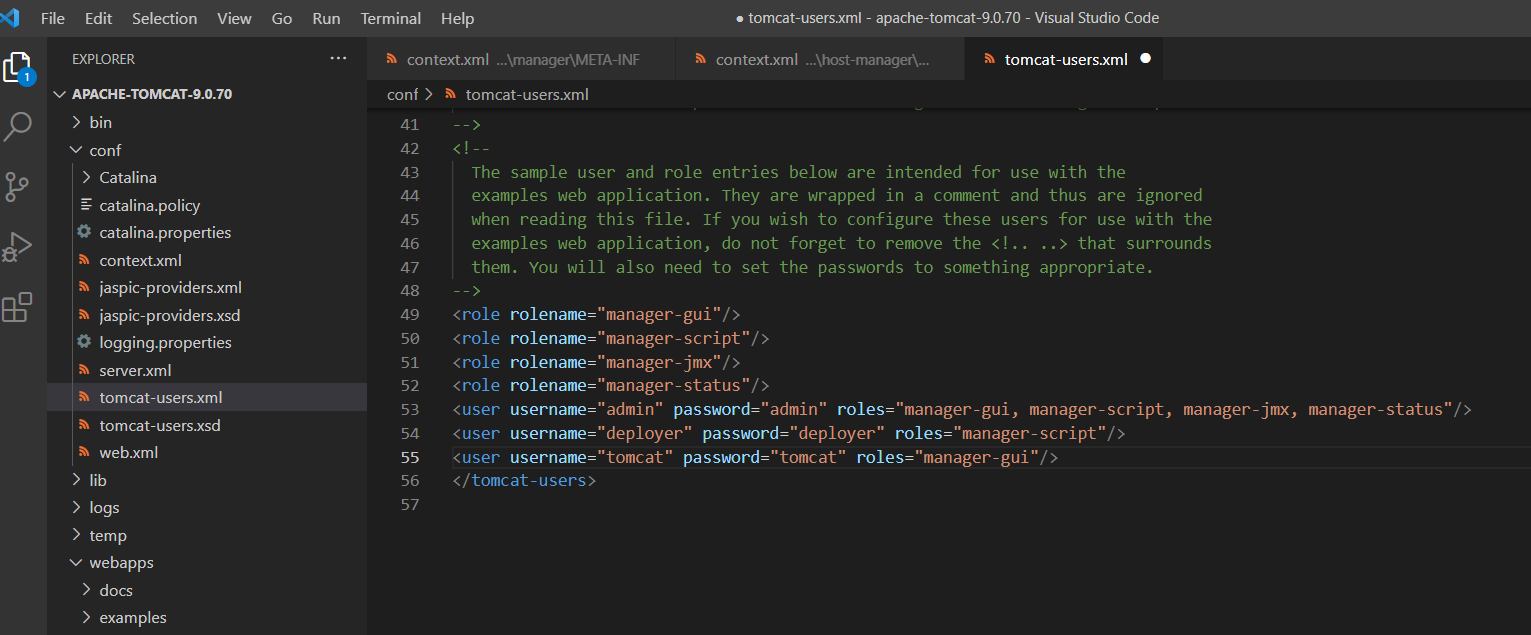Click line number 53 in gutter

coord(409,409)
